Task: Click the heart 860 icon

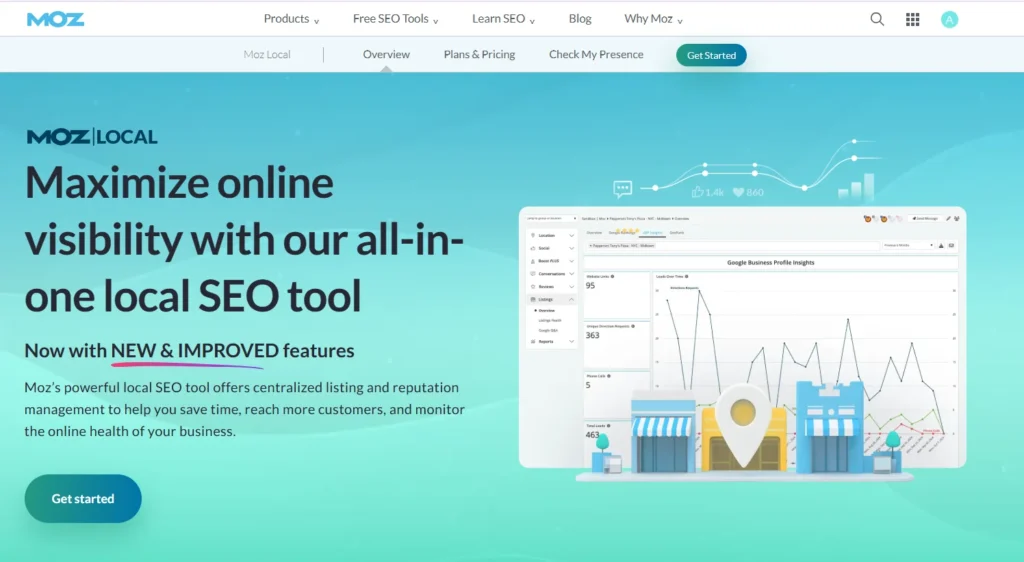Action: coord(739,192)
